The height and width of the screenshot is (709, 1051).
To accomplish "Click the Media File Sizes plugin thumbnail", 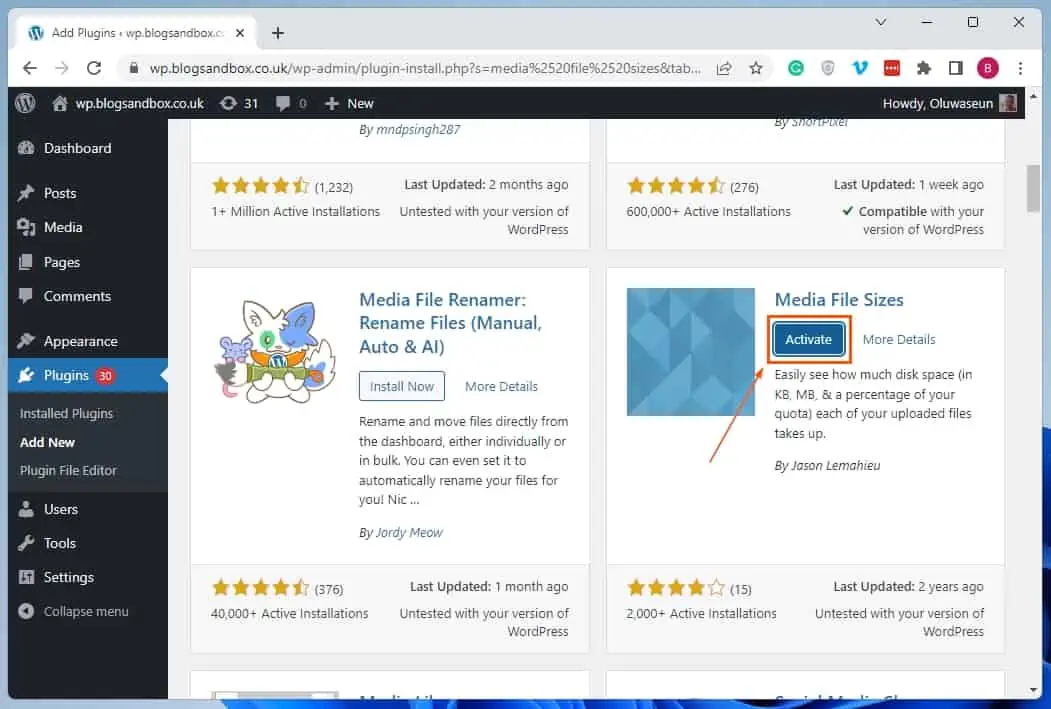I will (690, 352).
